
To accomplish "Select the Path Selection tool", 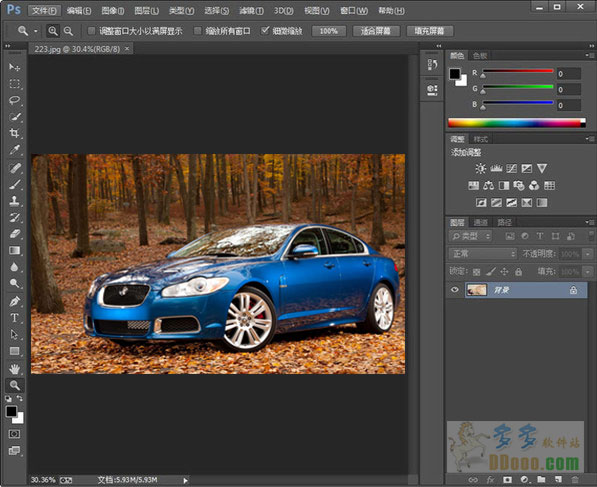I will click(x=14, y=334).
